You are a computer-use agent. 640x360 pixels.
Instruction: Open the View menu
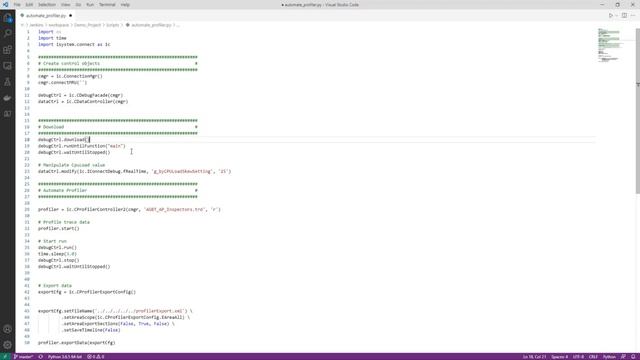[x=65, y=5]
